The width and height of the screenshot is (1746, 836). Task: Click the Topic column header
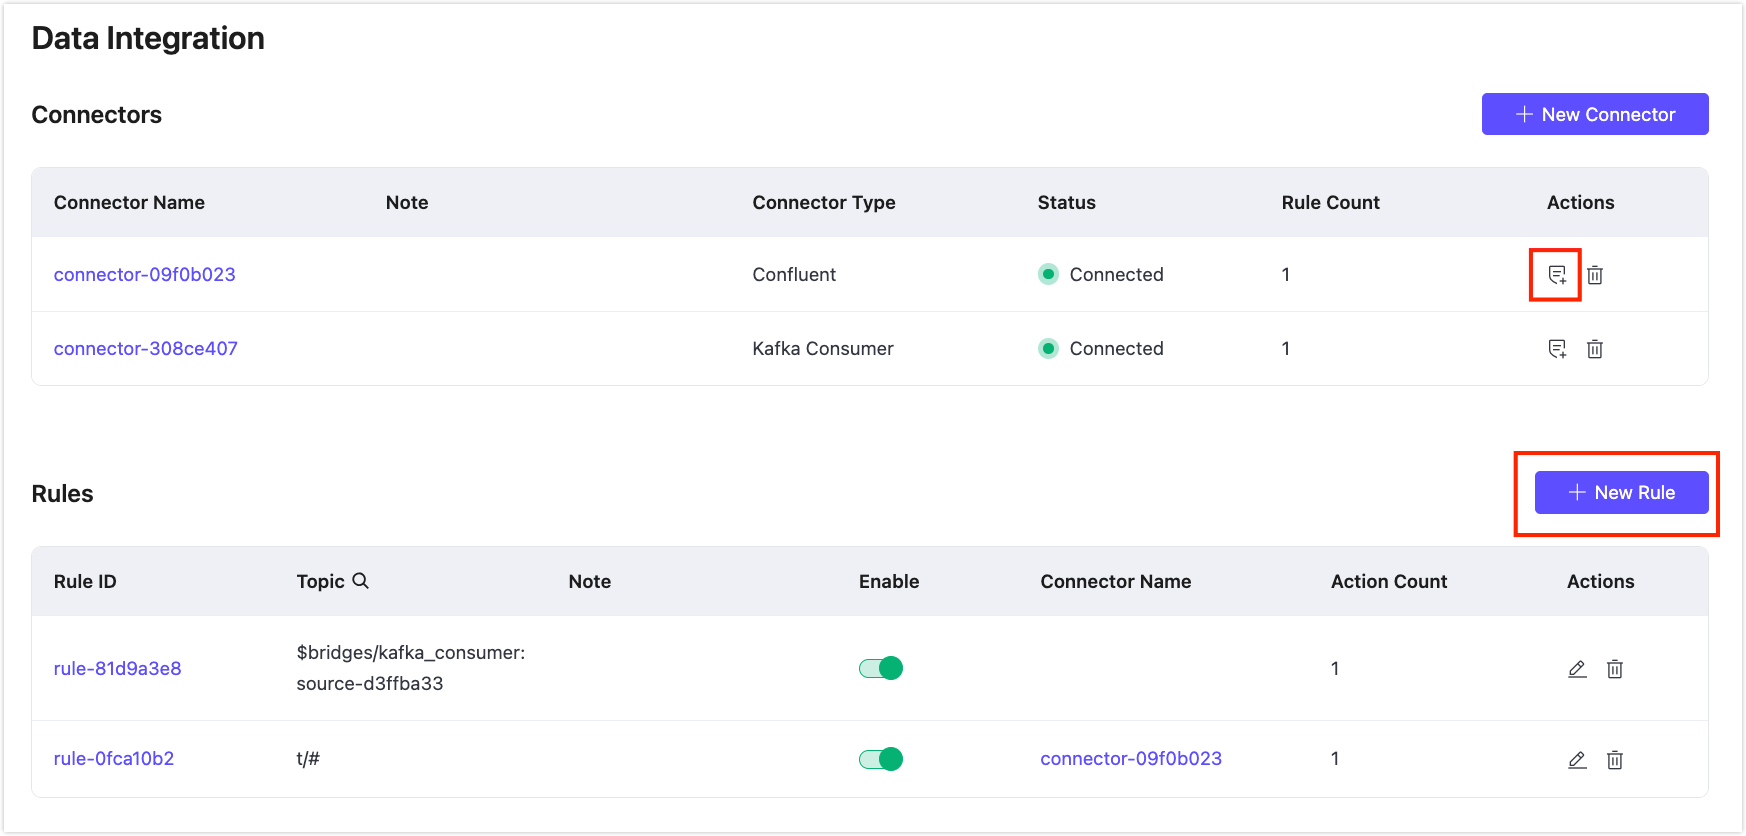pyautogui.click(x=320, y=581)
